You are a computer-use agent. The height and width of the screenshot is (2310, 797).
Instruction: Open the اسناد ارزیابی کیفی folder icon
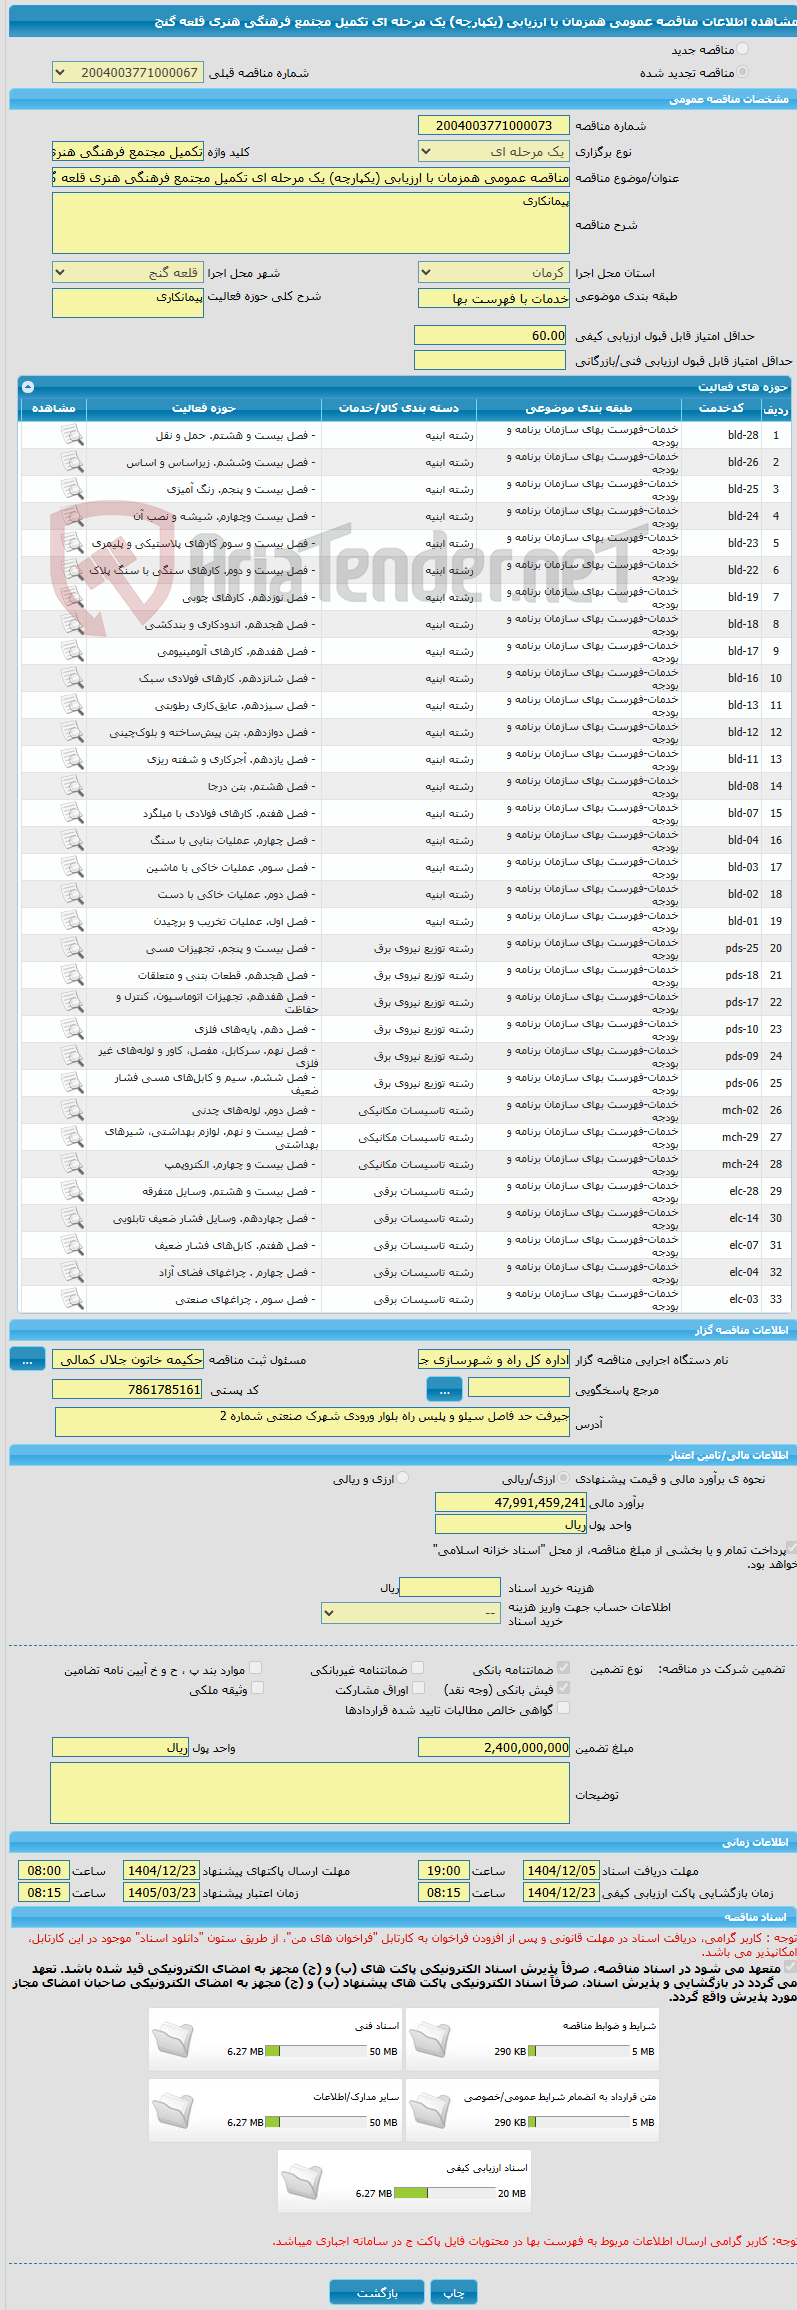click(302, 2181)
